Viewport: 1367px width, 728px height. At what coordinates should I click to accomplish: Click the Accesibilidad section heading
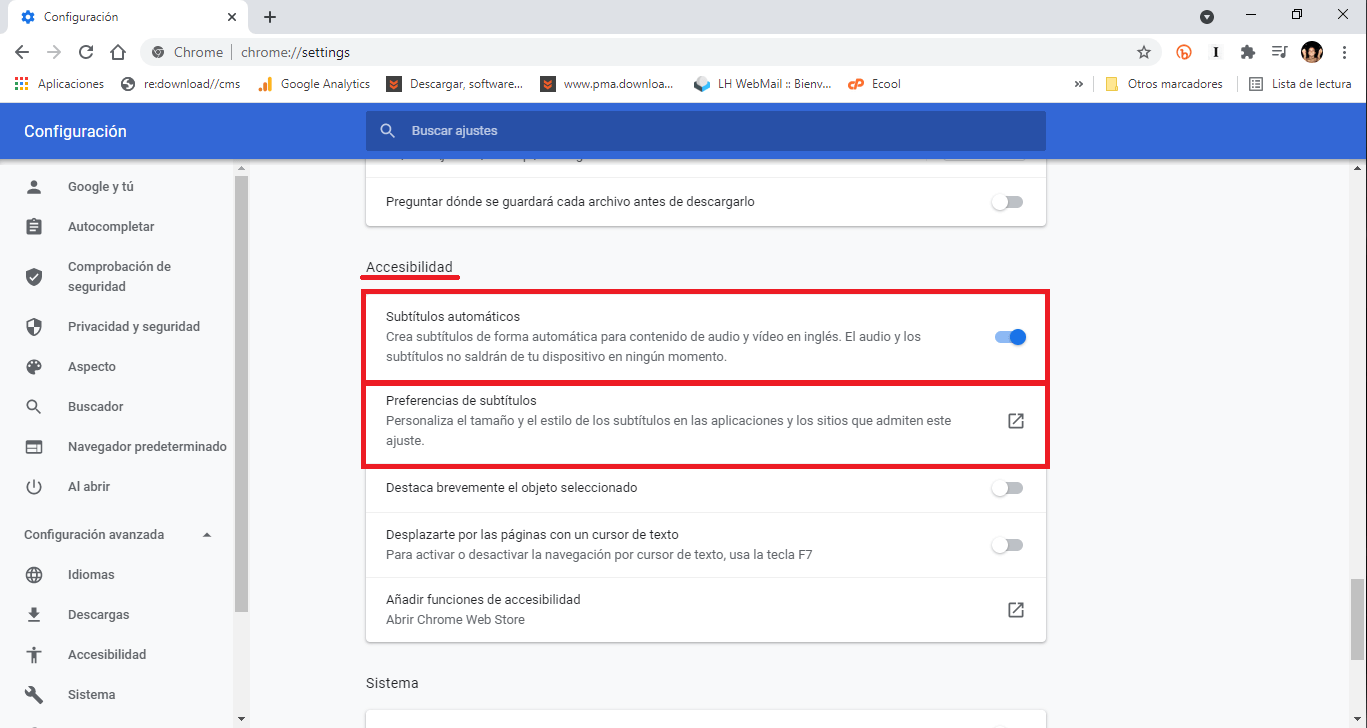409,267
